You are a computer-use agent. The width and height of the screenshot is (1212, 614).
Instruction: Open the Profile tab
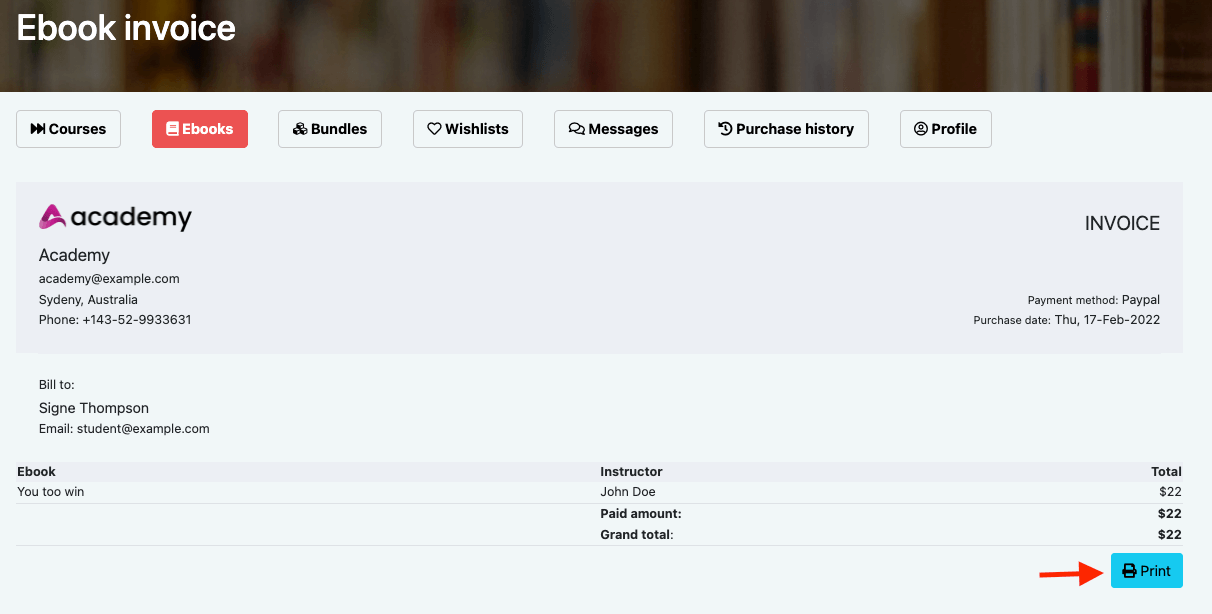(945, 129)
